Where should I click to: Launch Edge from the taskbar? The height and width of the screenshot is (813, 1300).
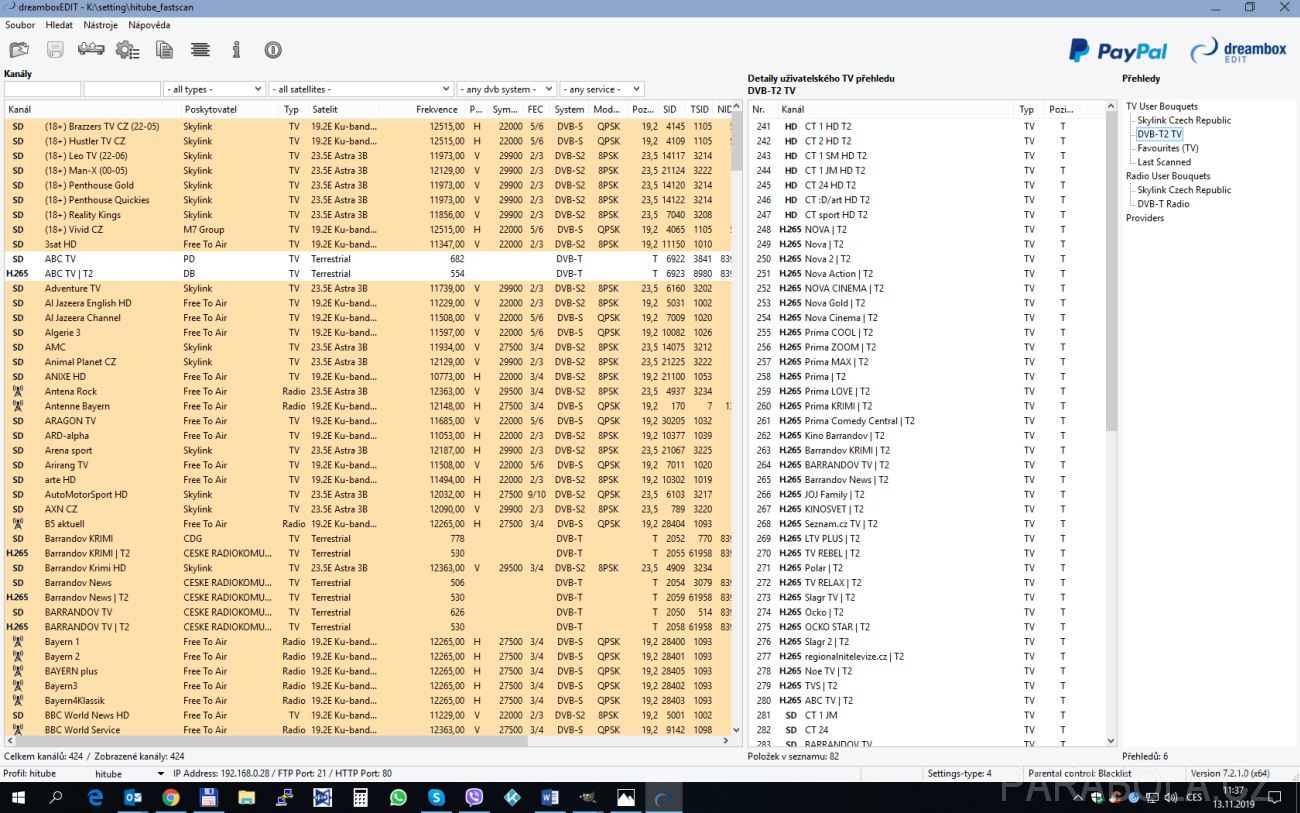point(95,798)
